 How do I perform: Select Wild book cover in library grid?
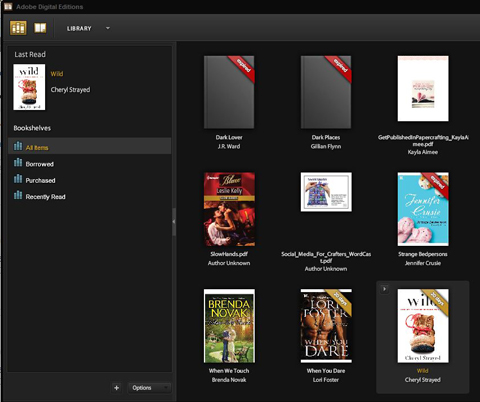[x=423, y=326]
